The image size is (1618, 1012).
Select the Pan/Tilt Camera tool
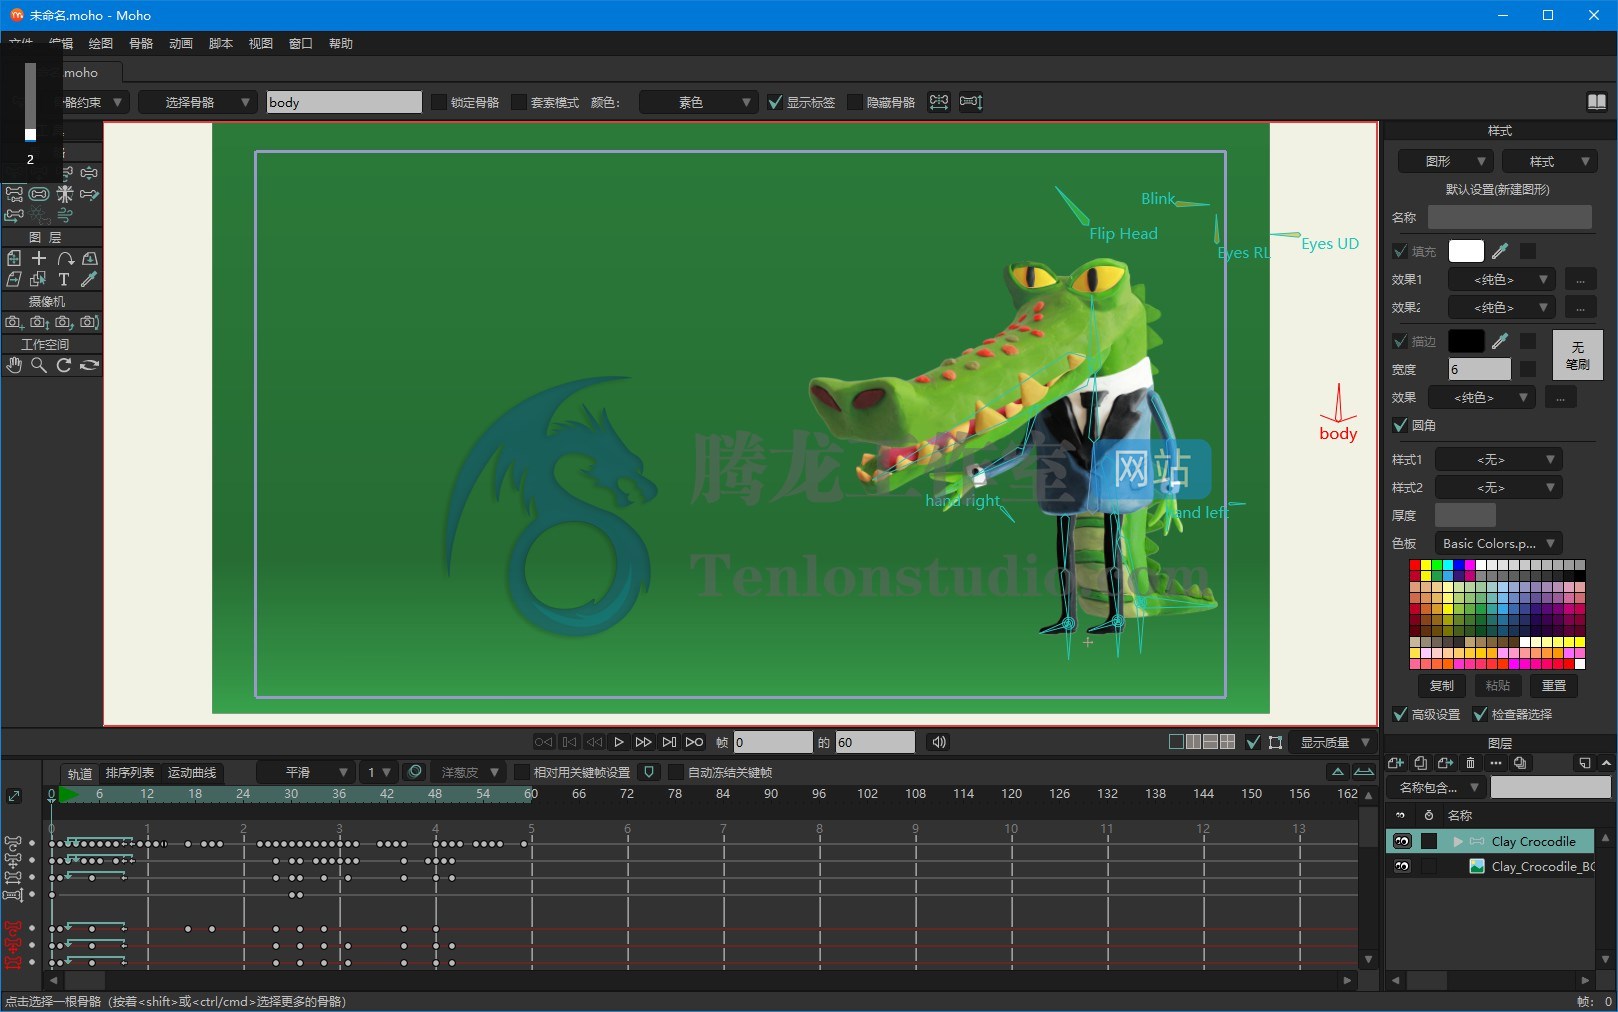(x=89, y=322)
